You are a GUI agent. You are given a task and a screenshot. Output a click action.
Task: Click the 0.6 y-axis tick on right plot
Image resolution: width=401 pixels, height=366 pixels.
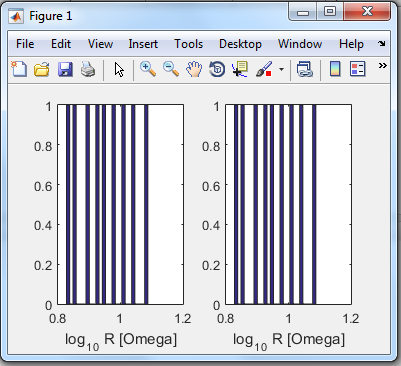coord(211,186)
